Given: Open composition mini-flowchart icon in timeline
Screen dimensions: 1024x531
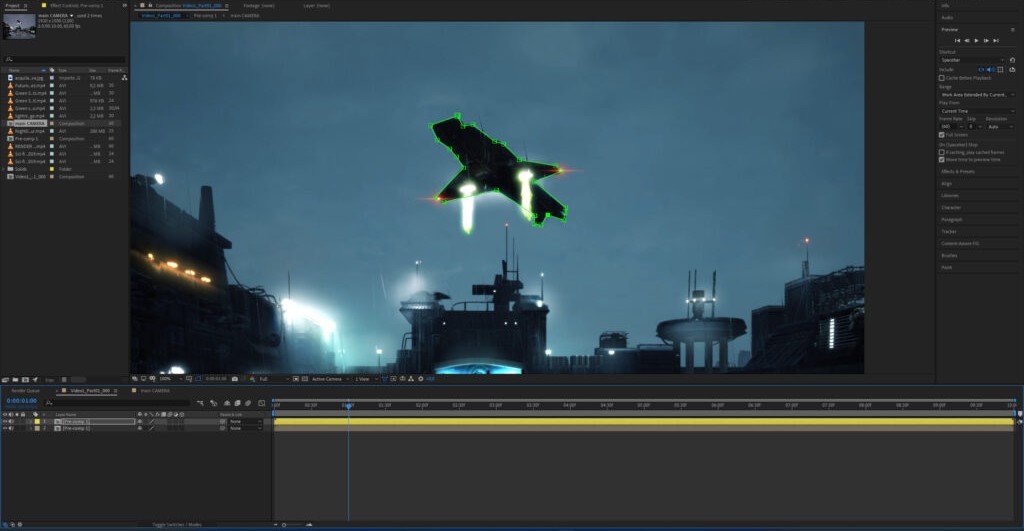Looking at the screenshot, I should tap(200, 403).
